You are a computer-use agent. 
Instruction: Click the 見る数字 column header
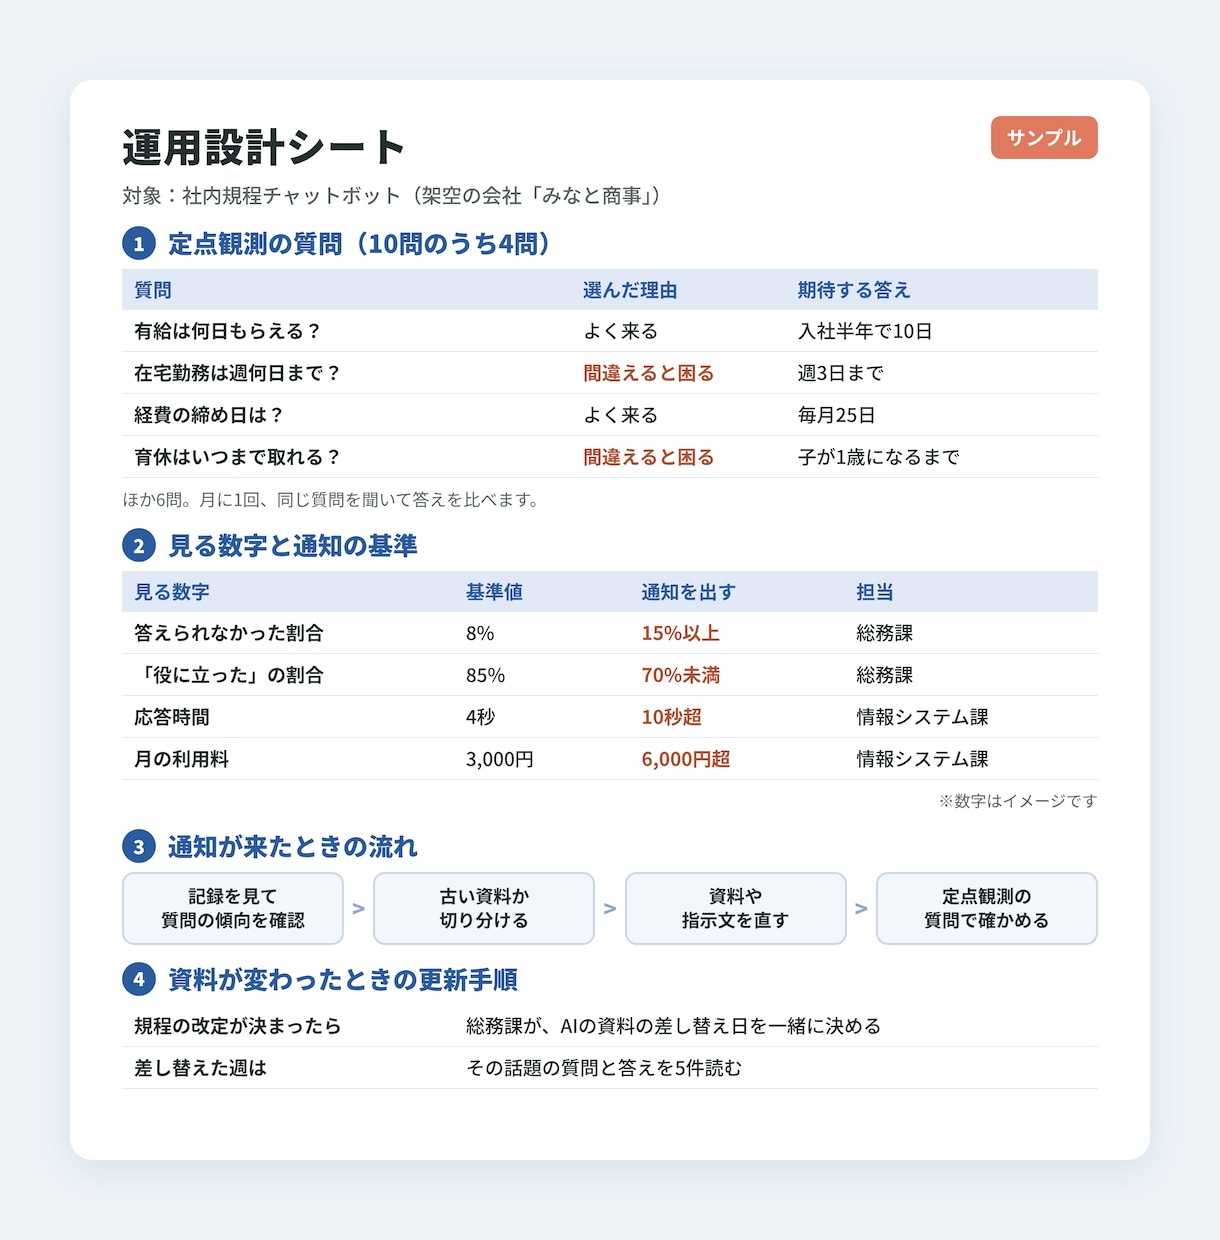(x=172, y=592)
